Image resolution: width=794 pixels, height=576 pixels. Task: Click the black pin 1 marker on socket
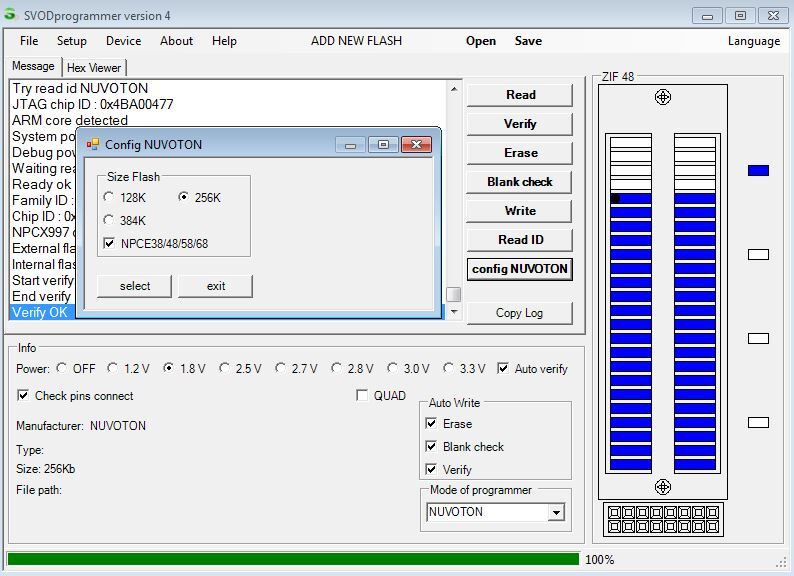tap(615, 199)
